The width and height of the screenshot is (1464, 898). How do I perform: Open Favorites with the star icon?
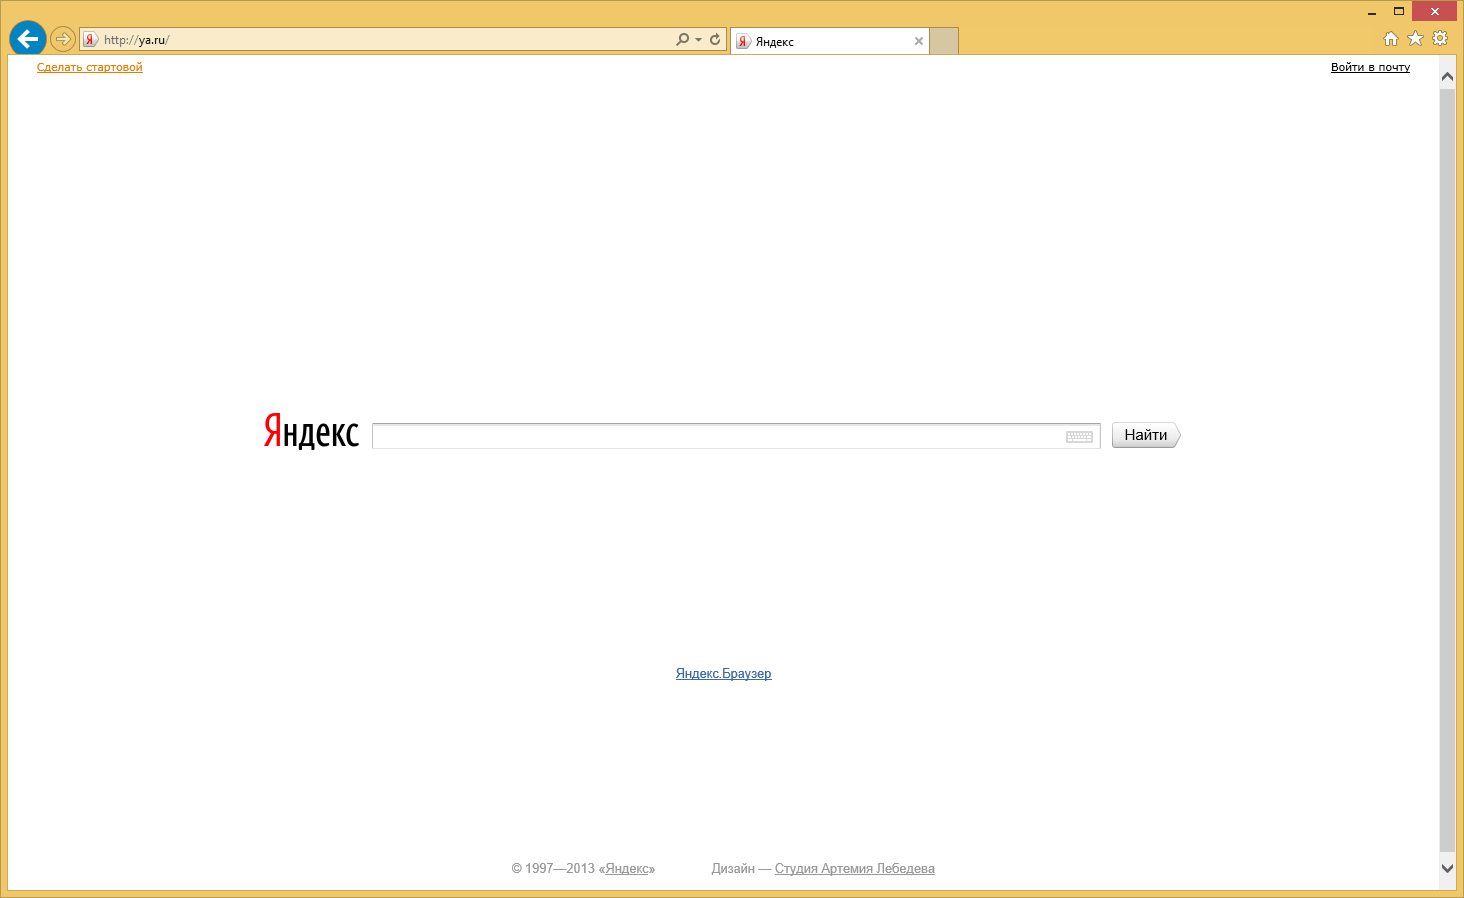point(1415,39)
